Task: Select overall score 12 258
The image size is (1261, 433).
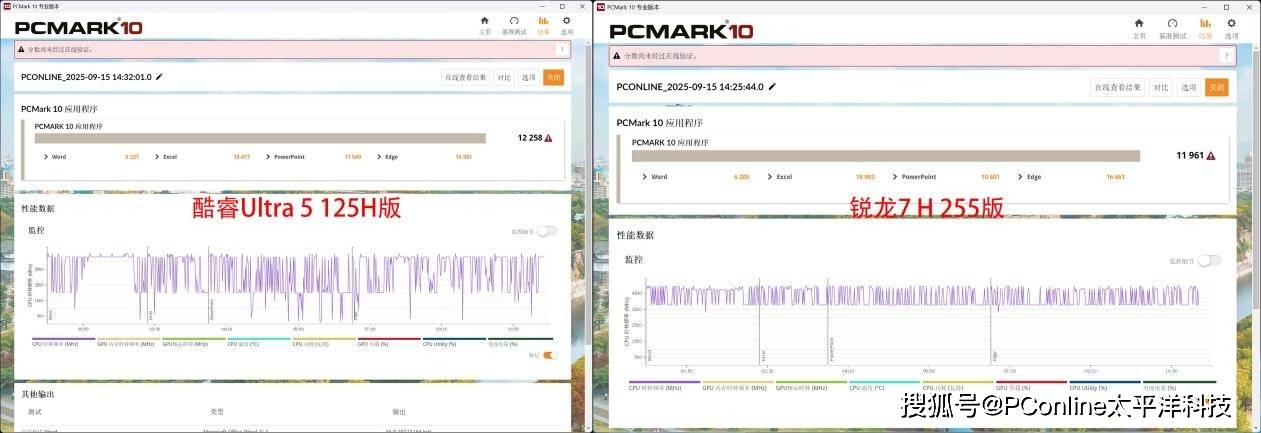Action: pyautogui.click(x=530, y=138)
